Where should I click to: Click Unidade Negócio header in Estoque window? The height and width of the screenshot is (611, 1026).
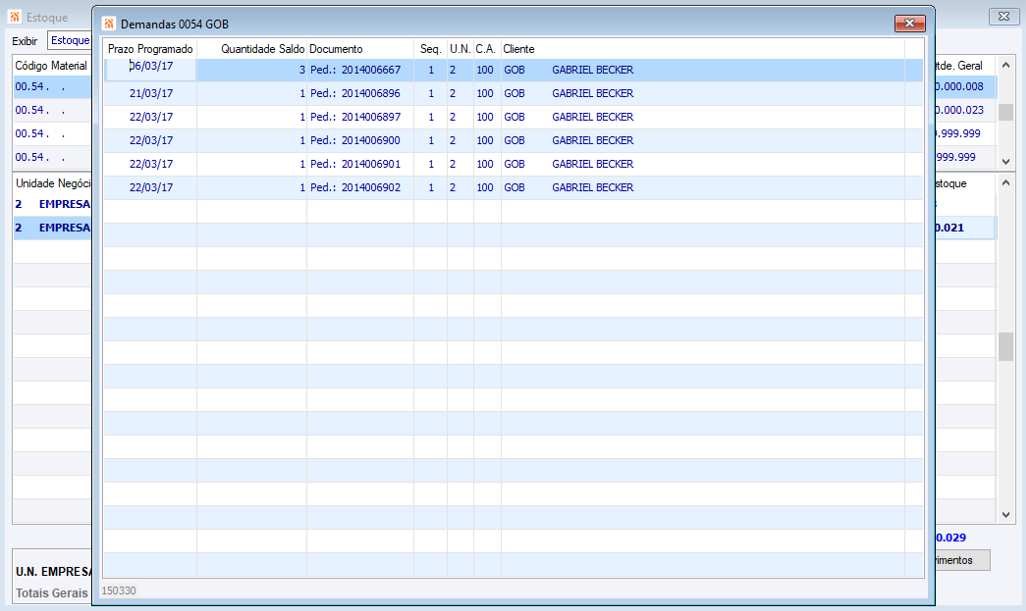[53, 183]
